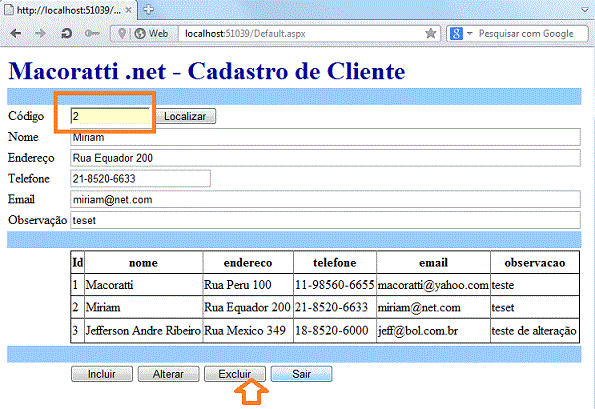Click the Excluir button
The width and height of the screenshot is (595, 409).
click(235, 374)
